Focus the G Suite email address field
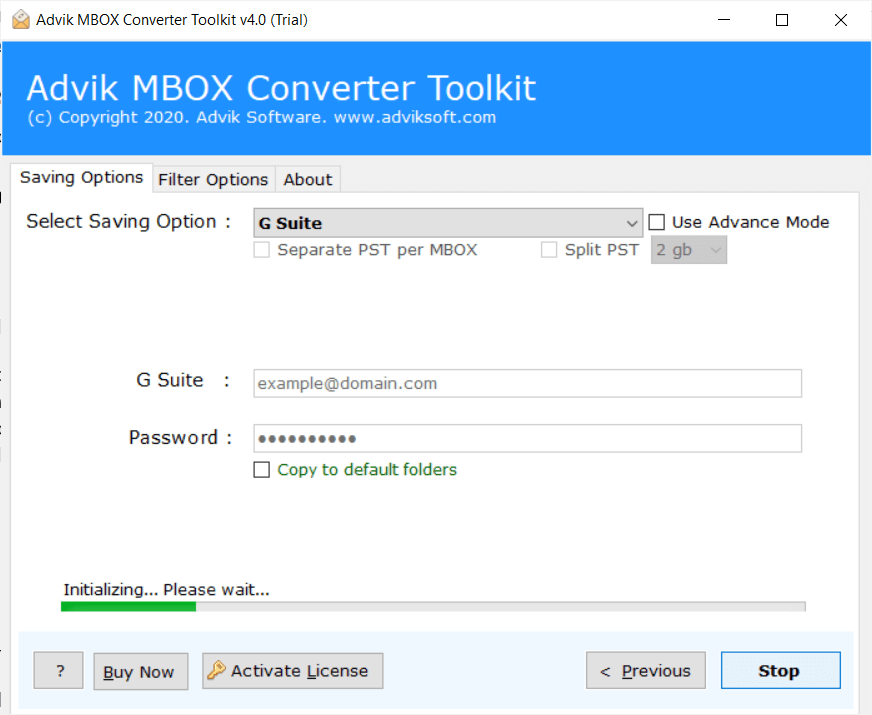The height and width of the screenshot is (715, 872). (x=527, y=383)
